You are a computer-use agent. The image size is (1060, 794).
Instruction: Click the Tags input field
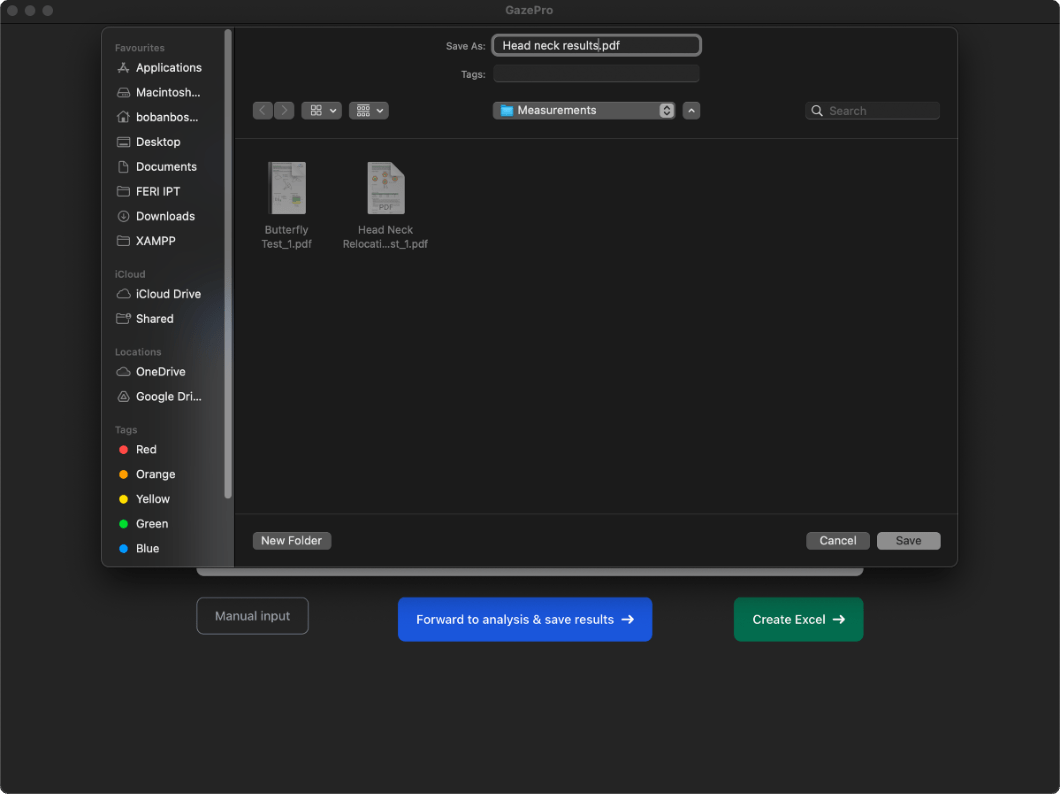[x=596, y=74]
